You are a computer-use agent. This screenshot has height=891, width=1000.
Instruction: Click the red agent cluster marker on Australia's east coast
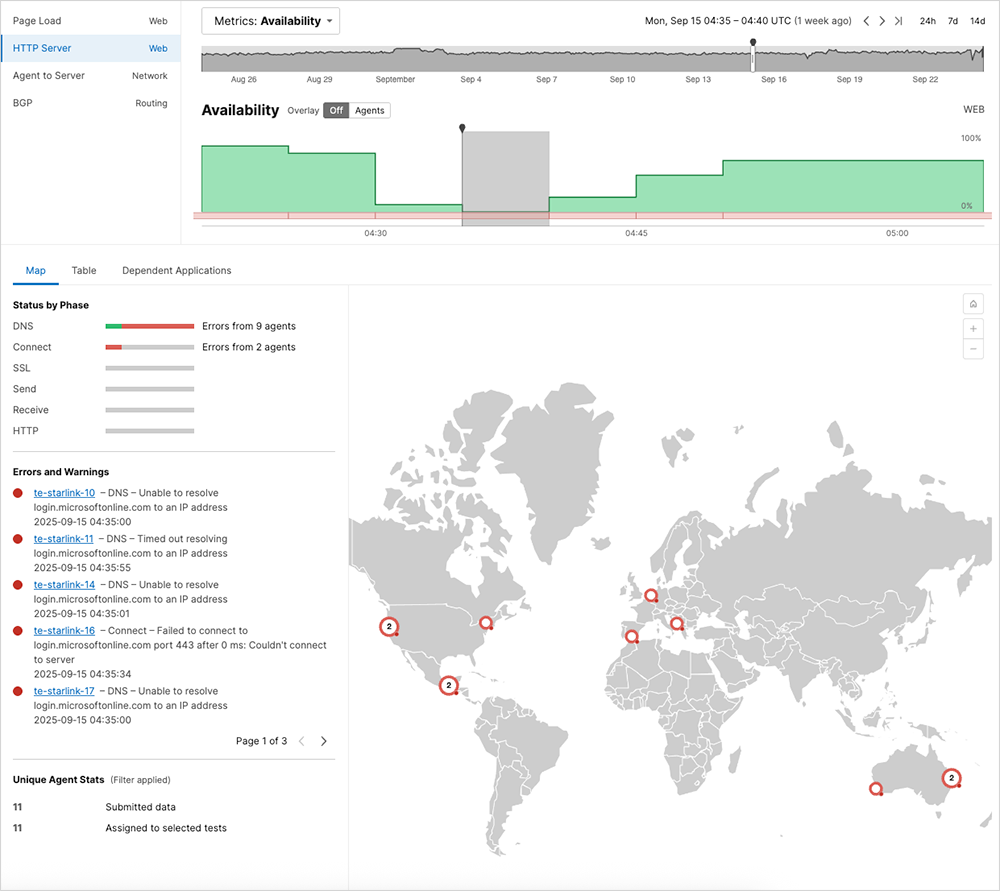click(950, 777)
